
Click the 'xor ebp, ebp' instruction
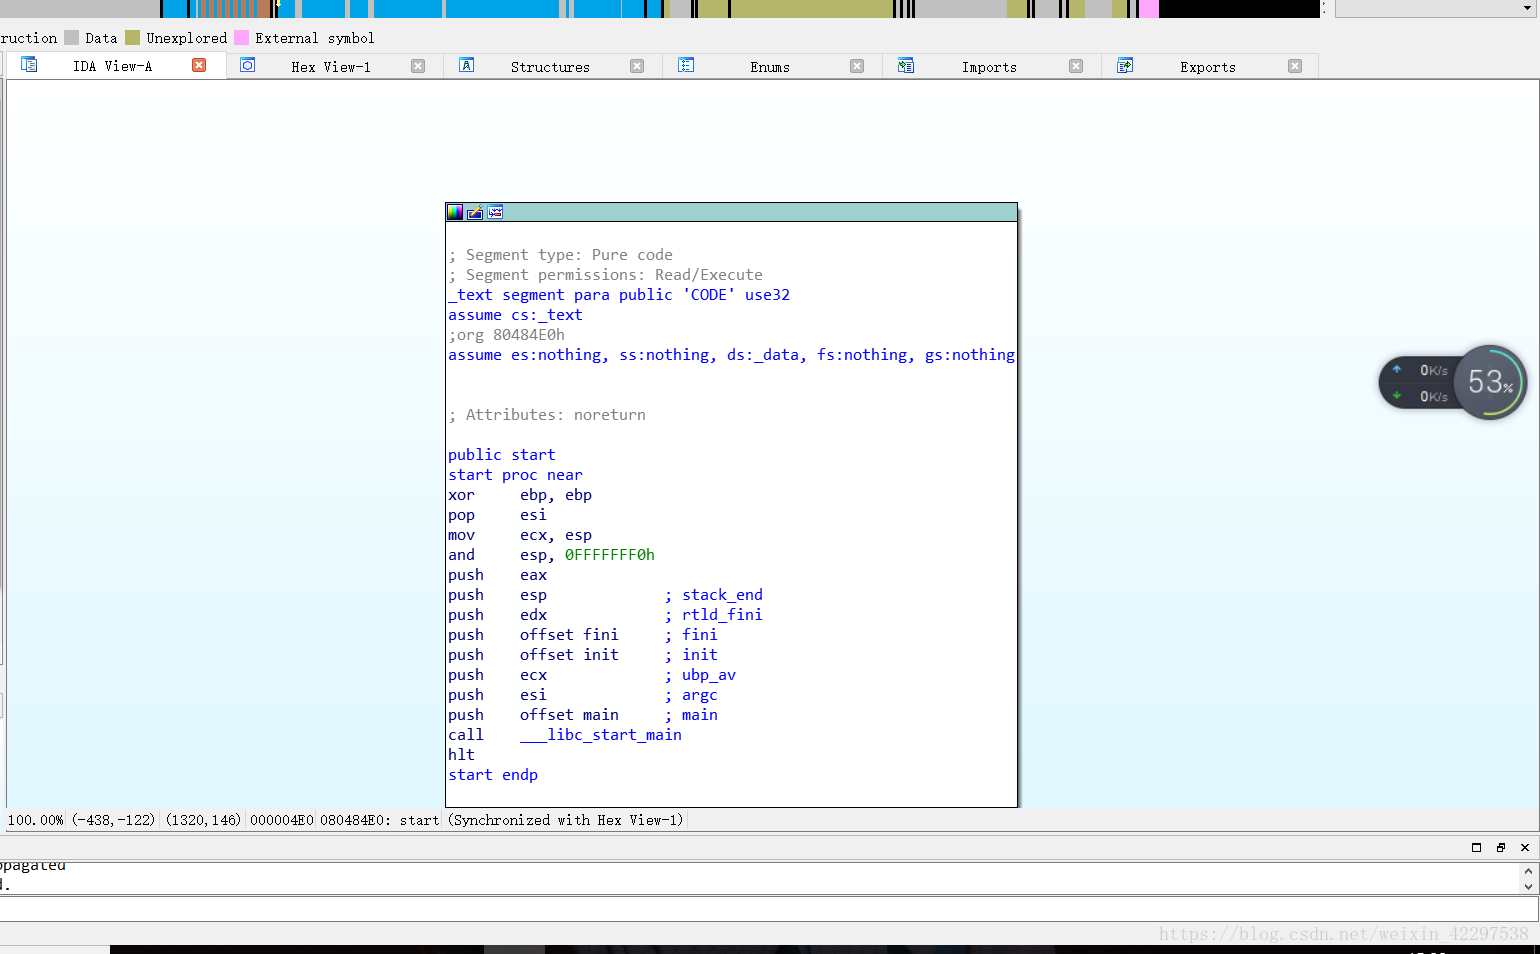point(520,495)
